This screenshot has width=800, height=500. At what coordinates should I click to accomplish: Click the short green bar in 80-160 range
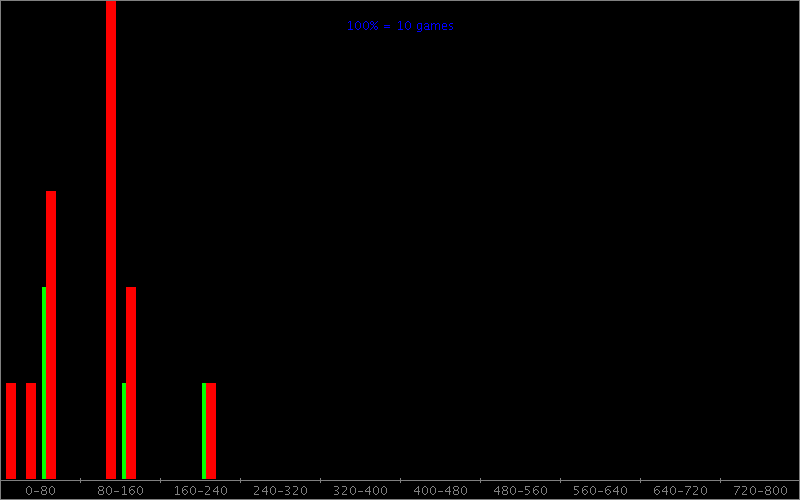[124, 431]
